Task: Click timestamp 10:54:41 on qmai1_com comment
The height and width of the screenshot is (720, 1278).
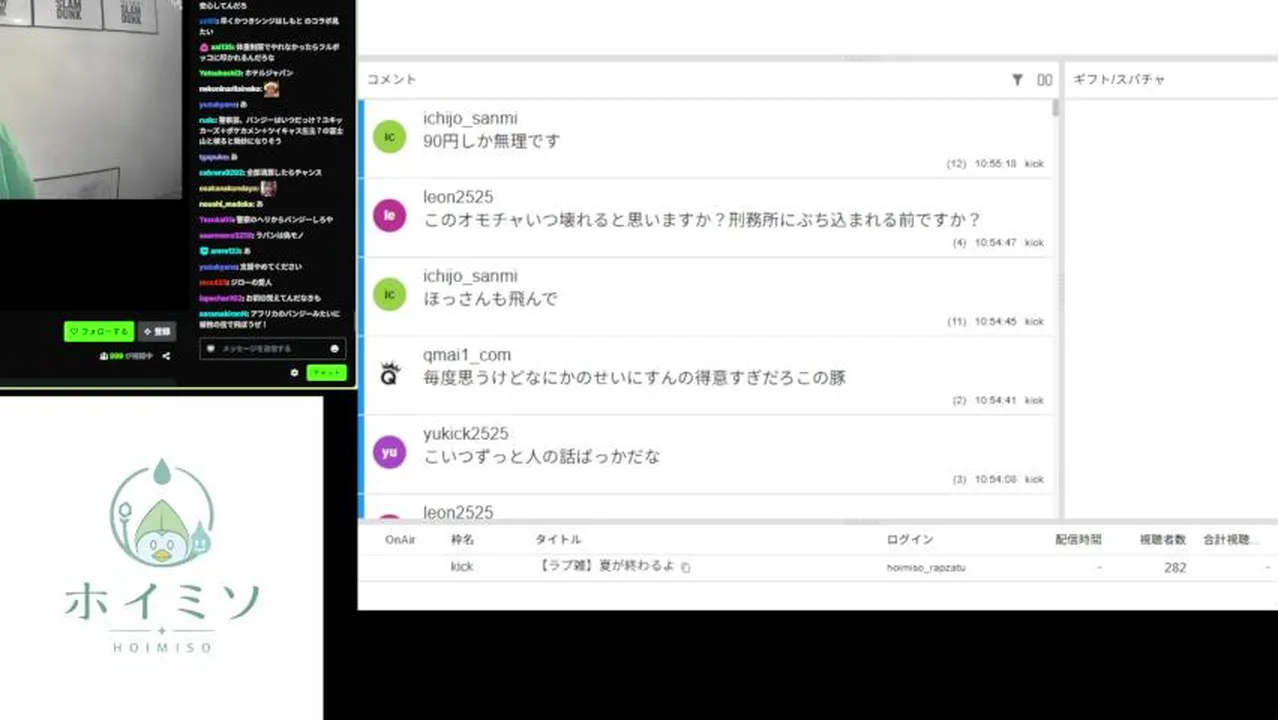Action: point(995,401)
